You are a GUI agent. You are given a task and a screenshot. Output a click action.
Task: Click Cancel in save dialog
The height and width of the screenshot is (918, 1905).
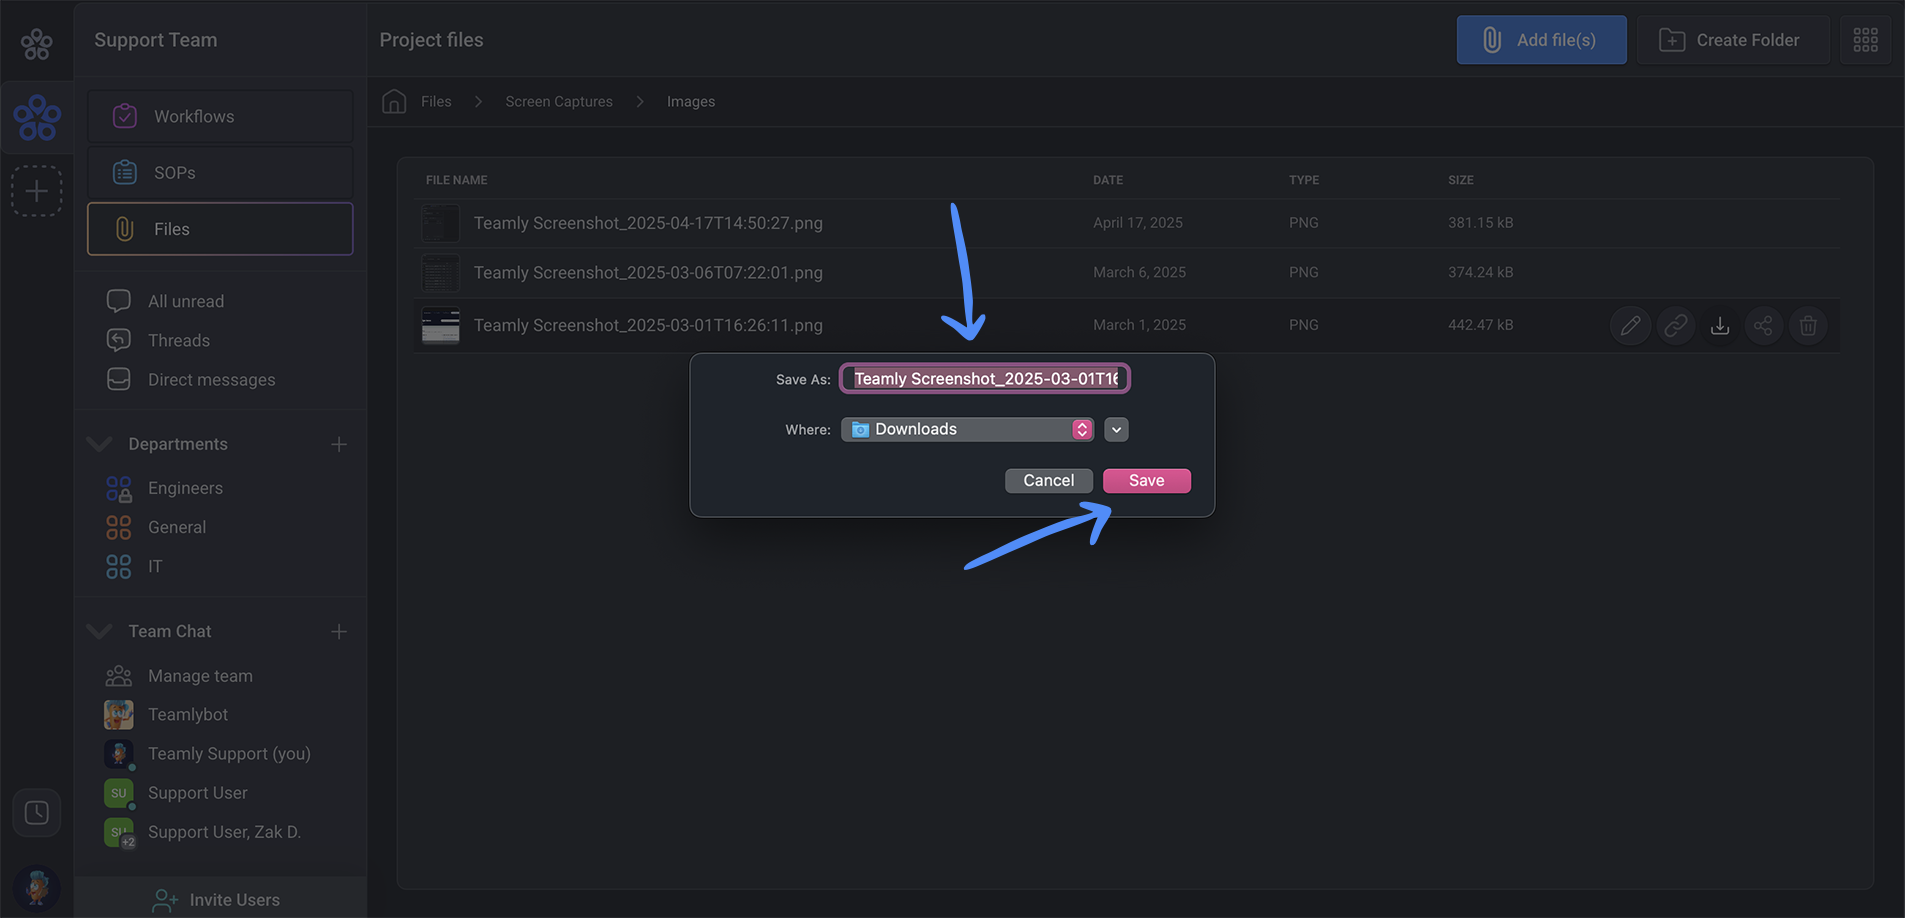[x=1048, y=481]
